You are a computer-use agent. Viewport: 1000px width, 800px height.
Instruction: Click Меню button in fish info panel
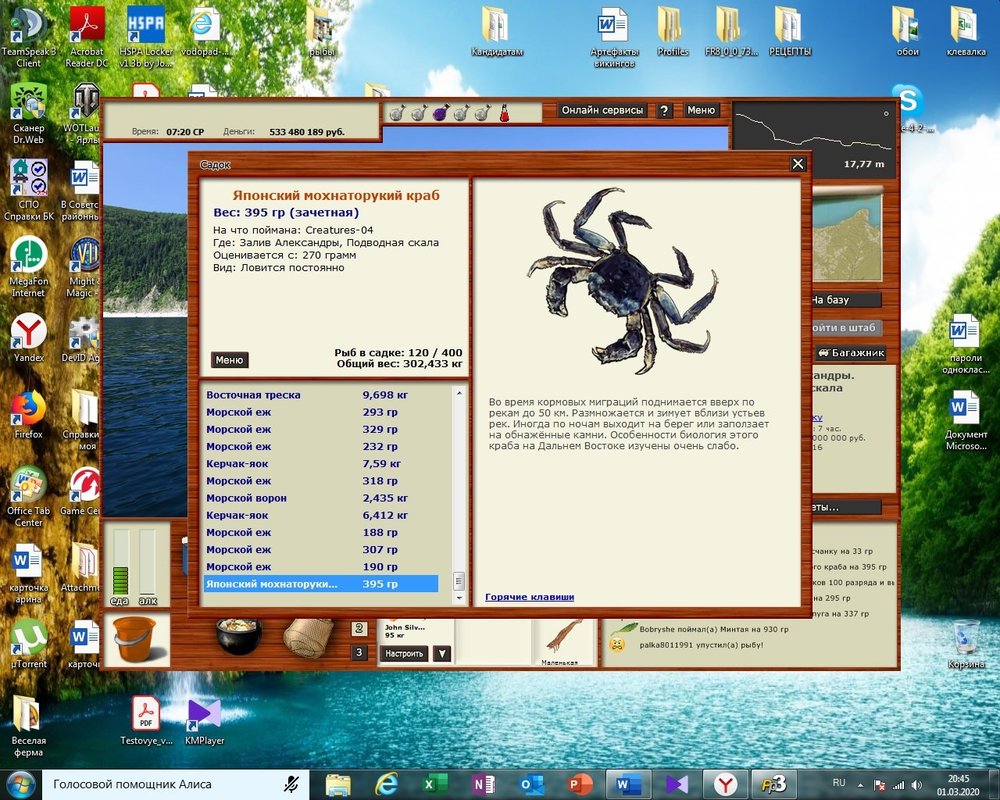click(229, 360)
